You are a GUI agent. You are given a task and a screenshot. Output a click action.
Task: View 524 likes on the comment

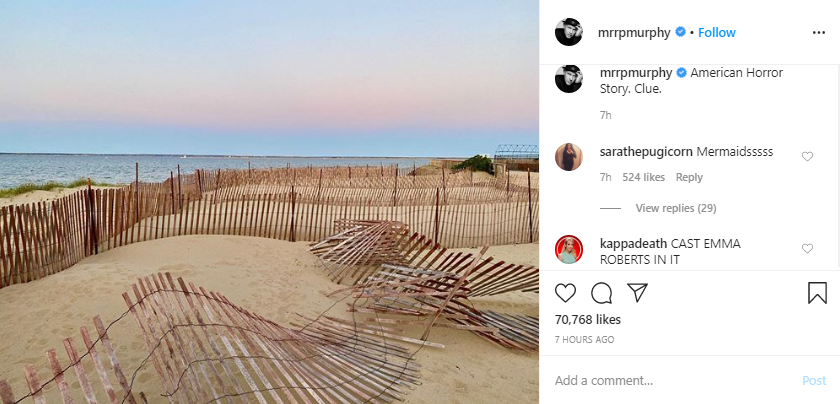click(643, 177)
